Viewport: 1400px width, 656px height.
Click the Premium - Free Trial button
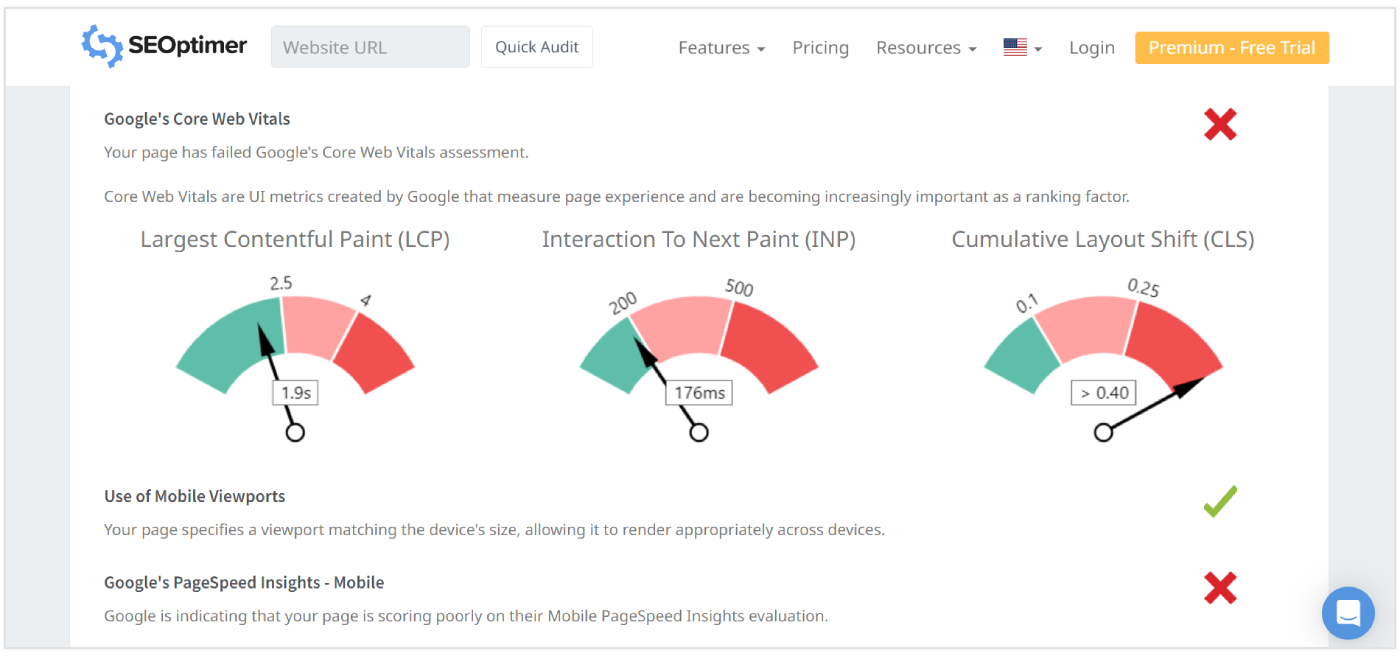tap(1231, 47)
